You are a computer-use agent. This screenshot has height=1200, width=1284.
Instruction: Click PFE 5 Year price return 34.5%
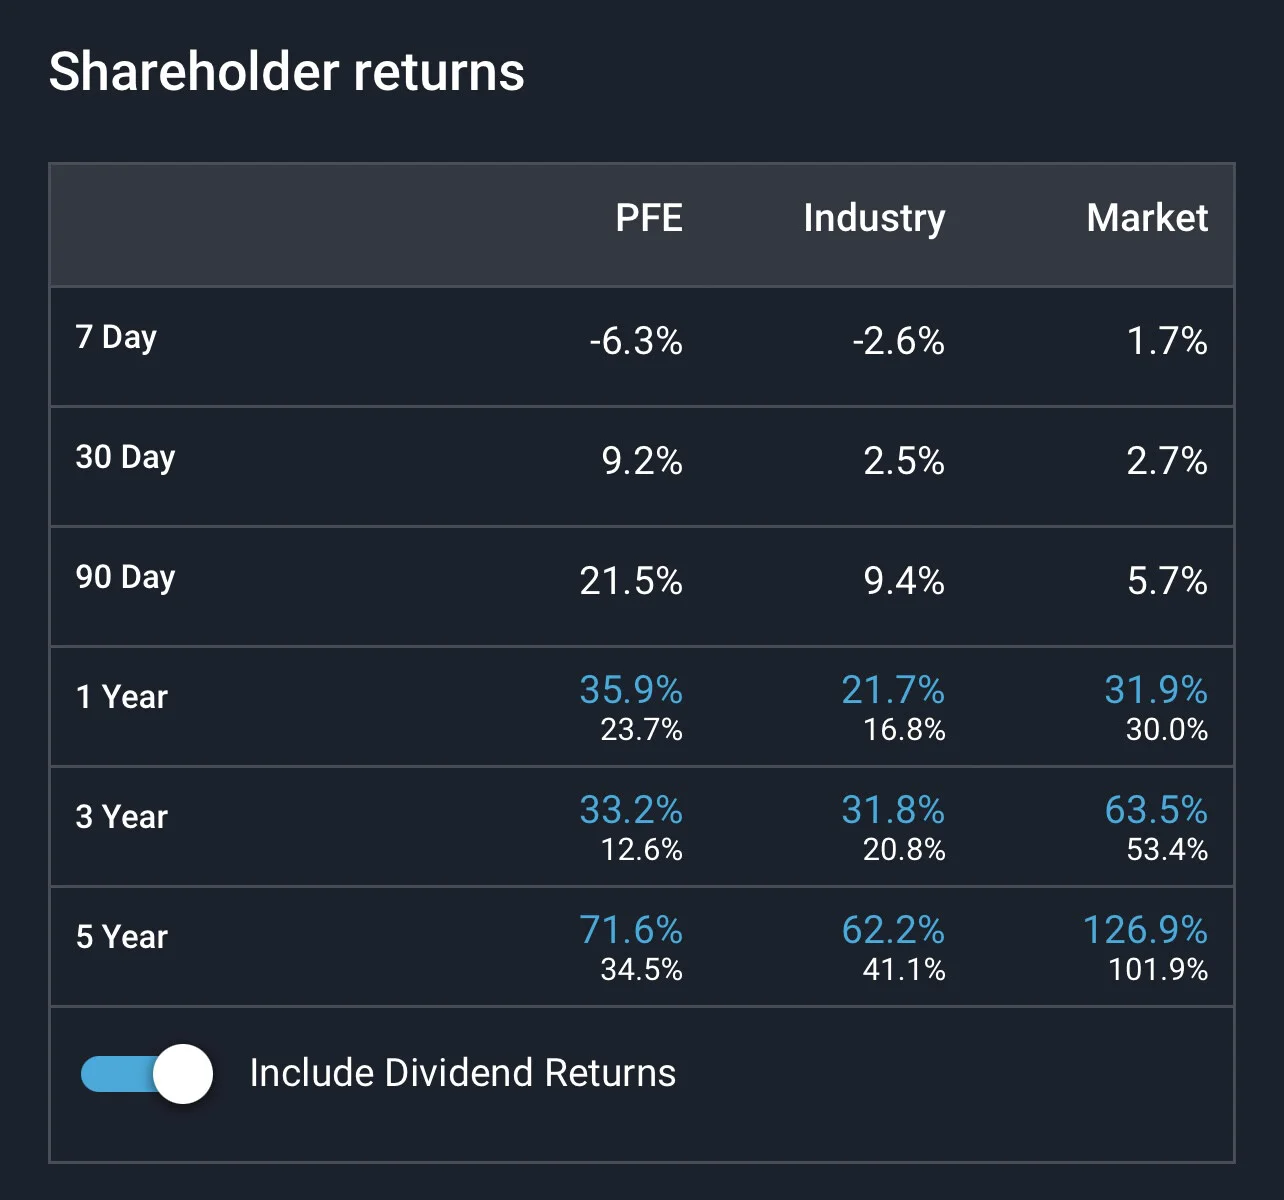[x=642, y=969]
